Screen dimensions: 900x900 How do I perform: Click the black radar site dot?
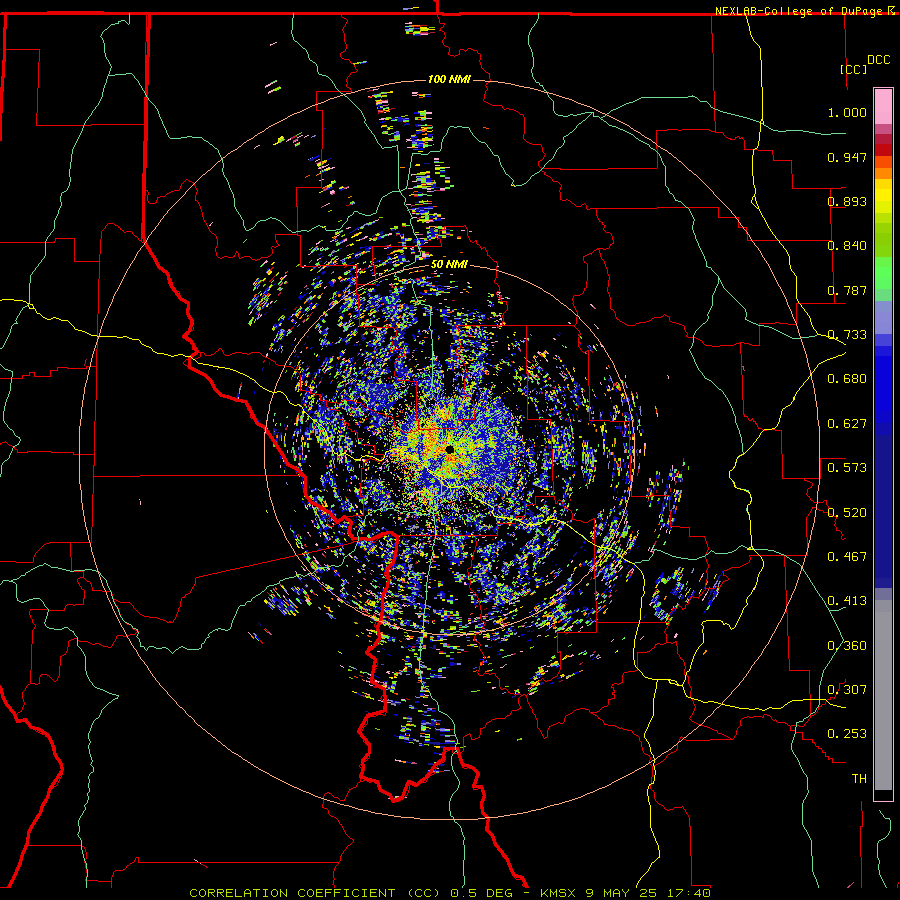(450, 449)
